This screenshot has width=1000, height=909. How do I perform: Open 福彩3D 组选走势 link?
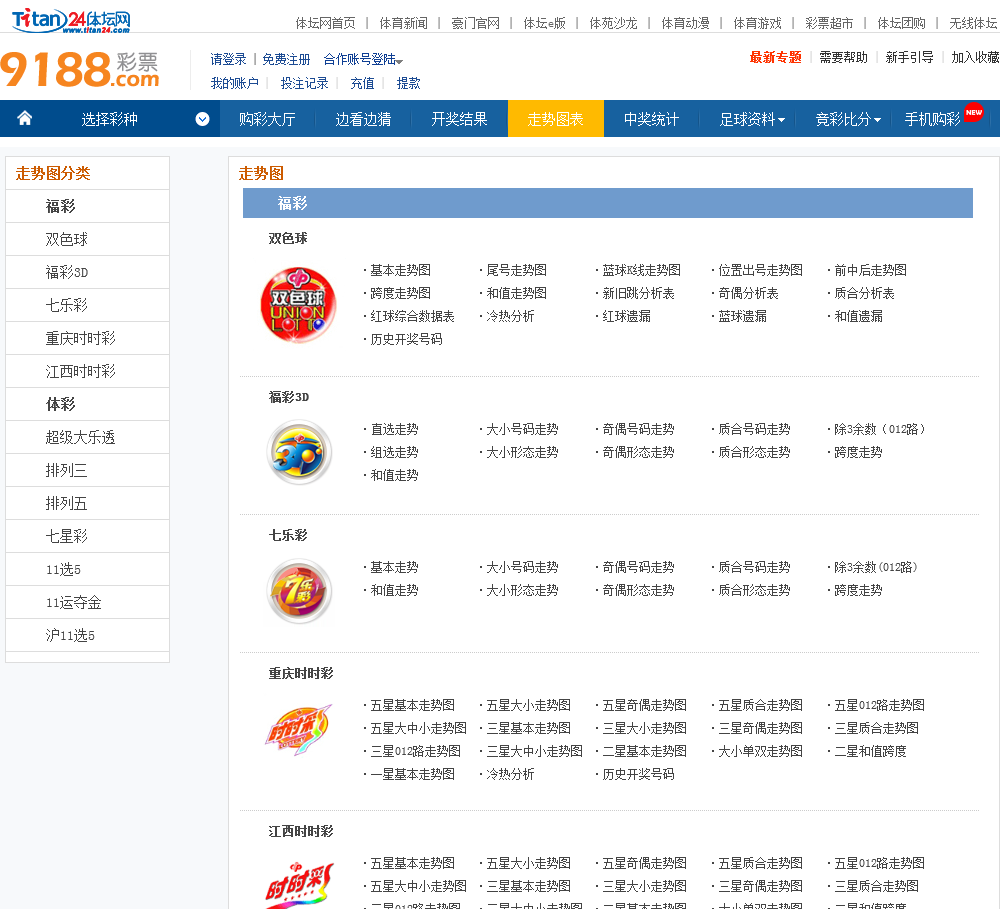tap(394, 452)
